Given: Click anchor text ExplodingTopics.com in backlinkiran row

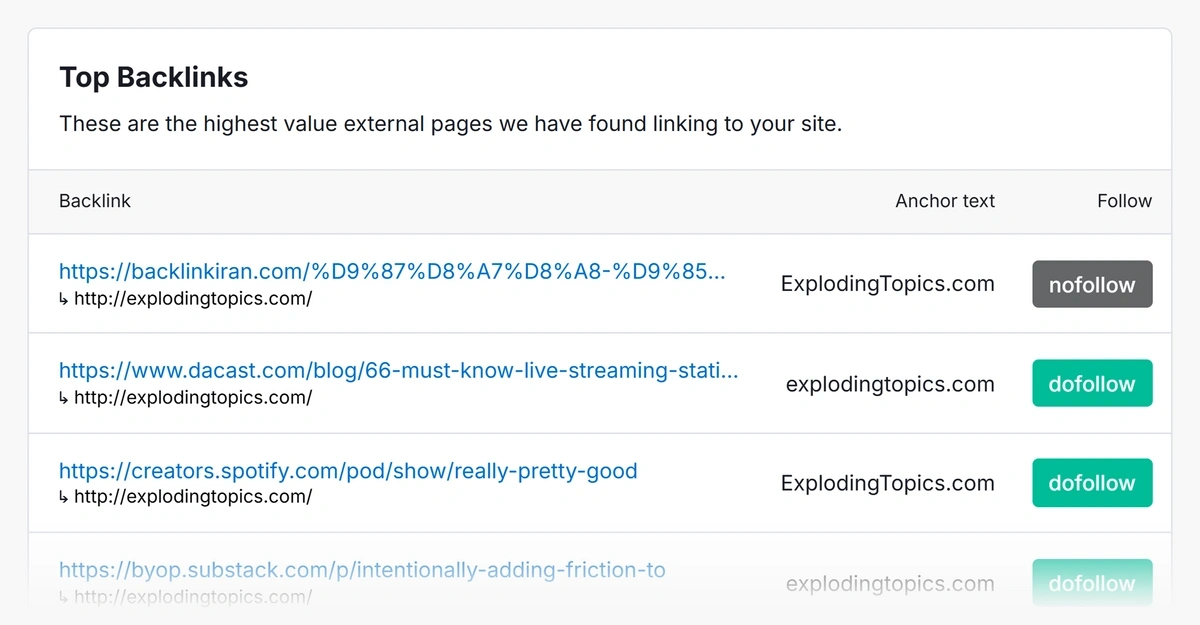Looking at the screenshot, I should pyautogui.click(x=888, y=284).
